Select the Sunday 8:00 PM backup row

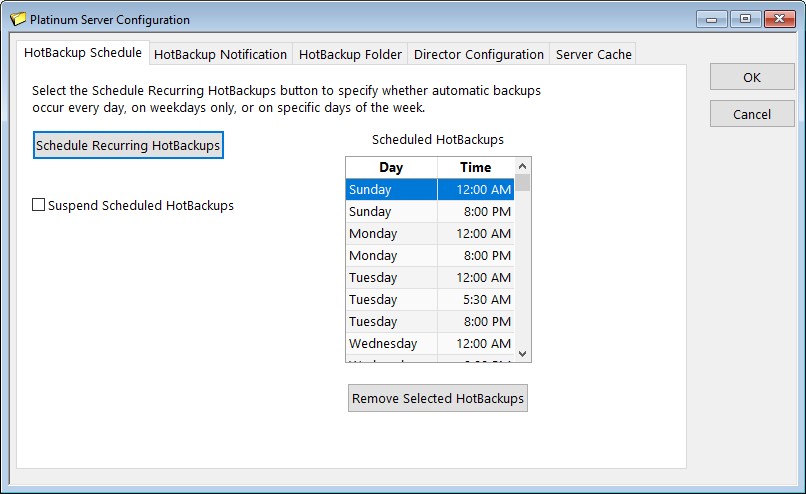pos(429,212)
